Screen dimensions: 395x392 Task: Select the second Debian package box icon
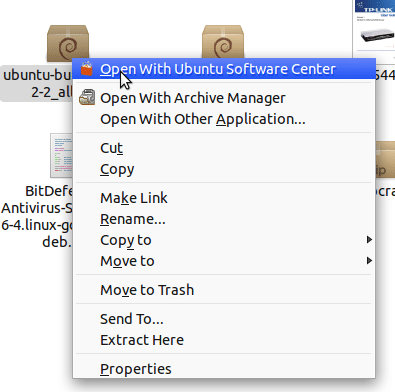pyautogui.click(x=223, y=42)
